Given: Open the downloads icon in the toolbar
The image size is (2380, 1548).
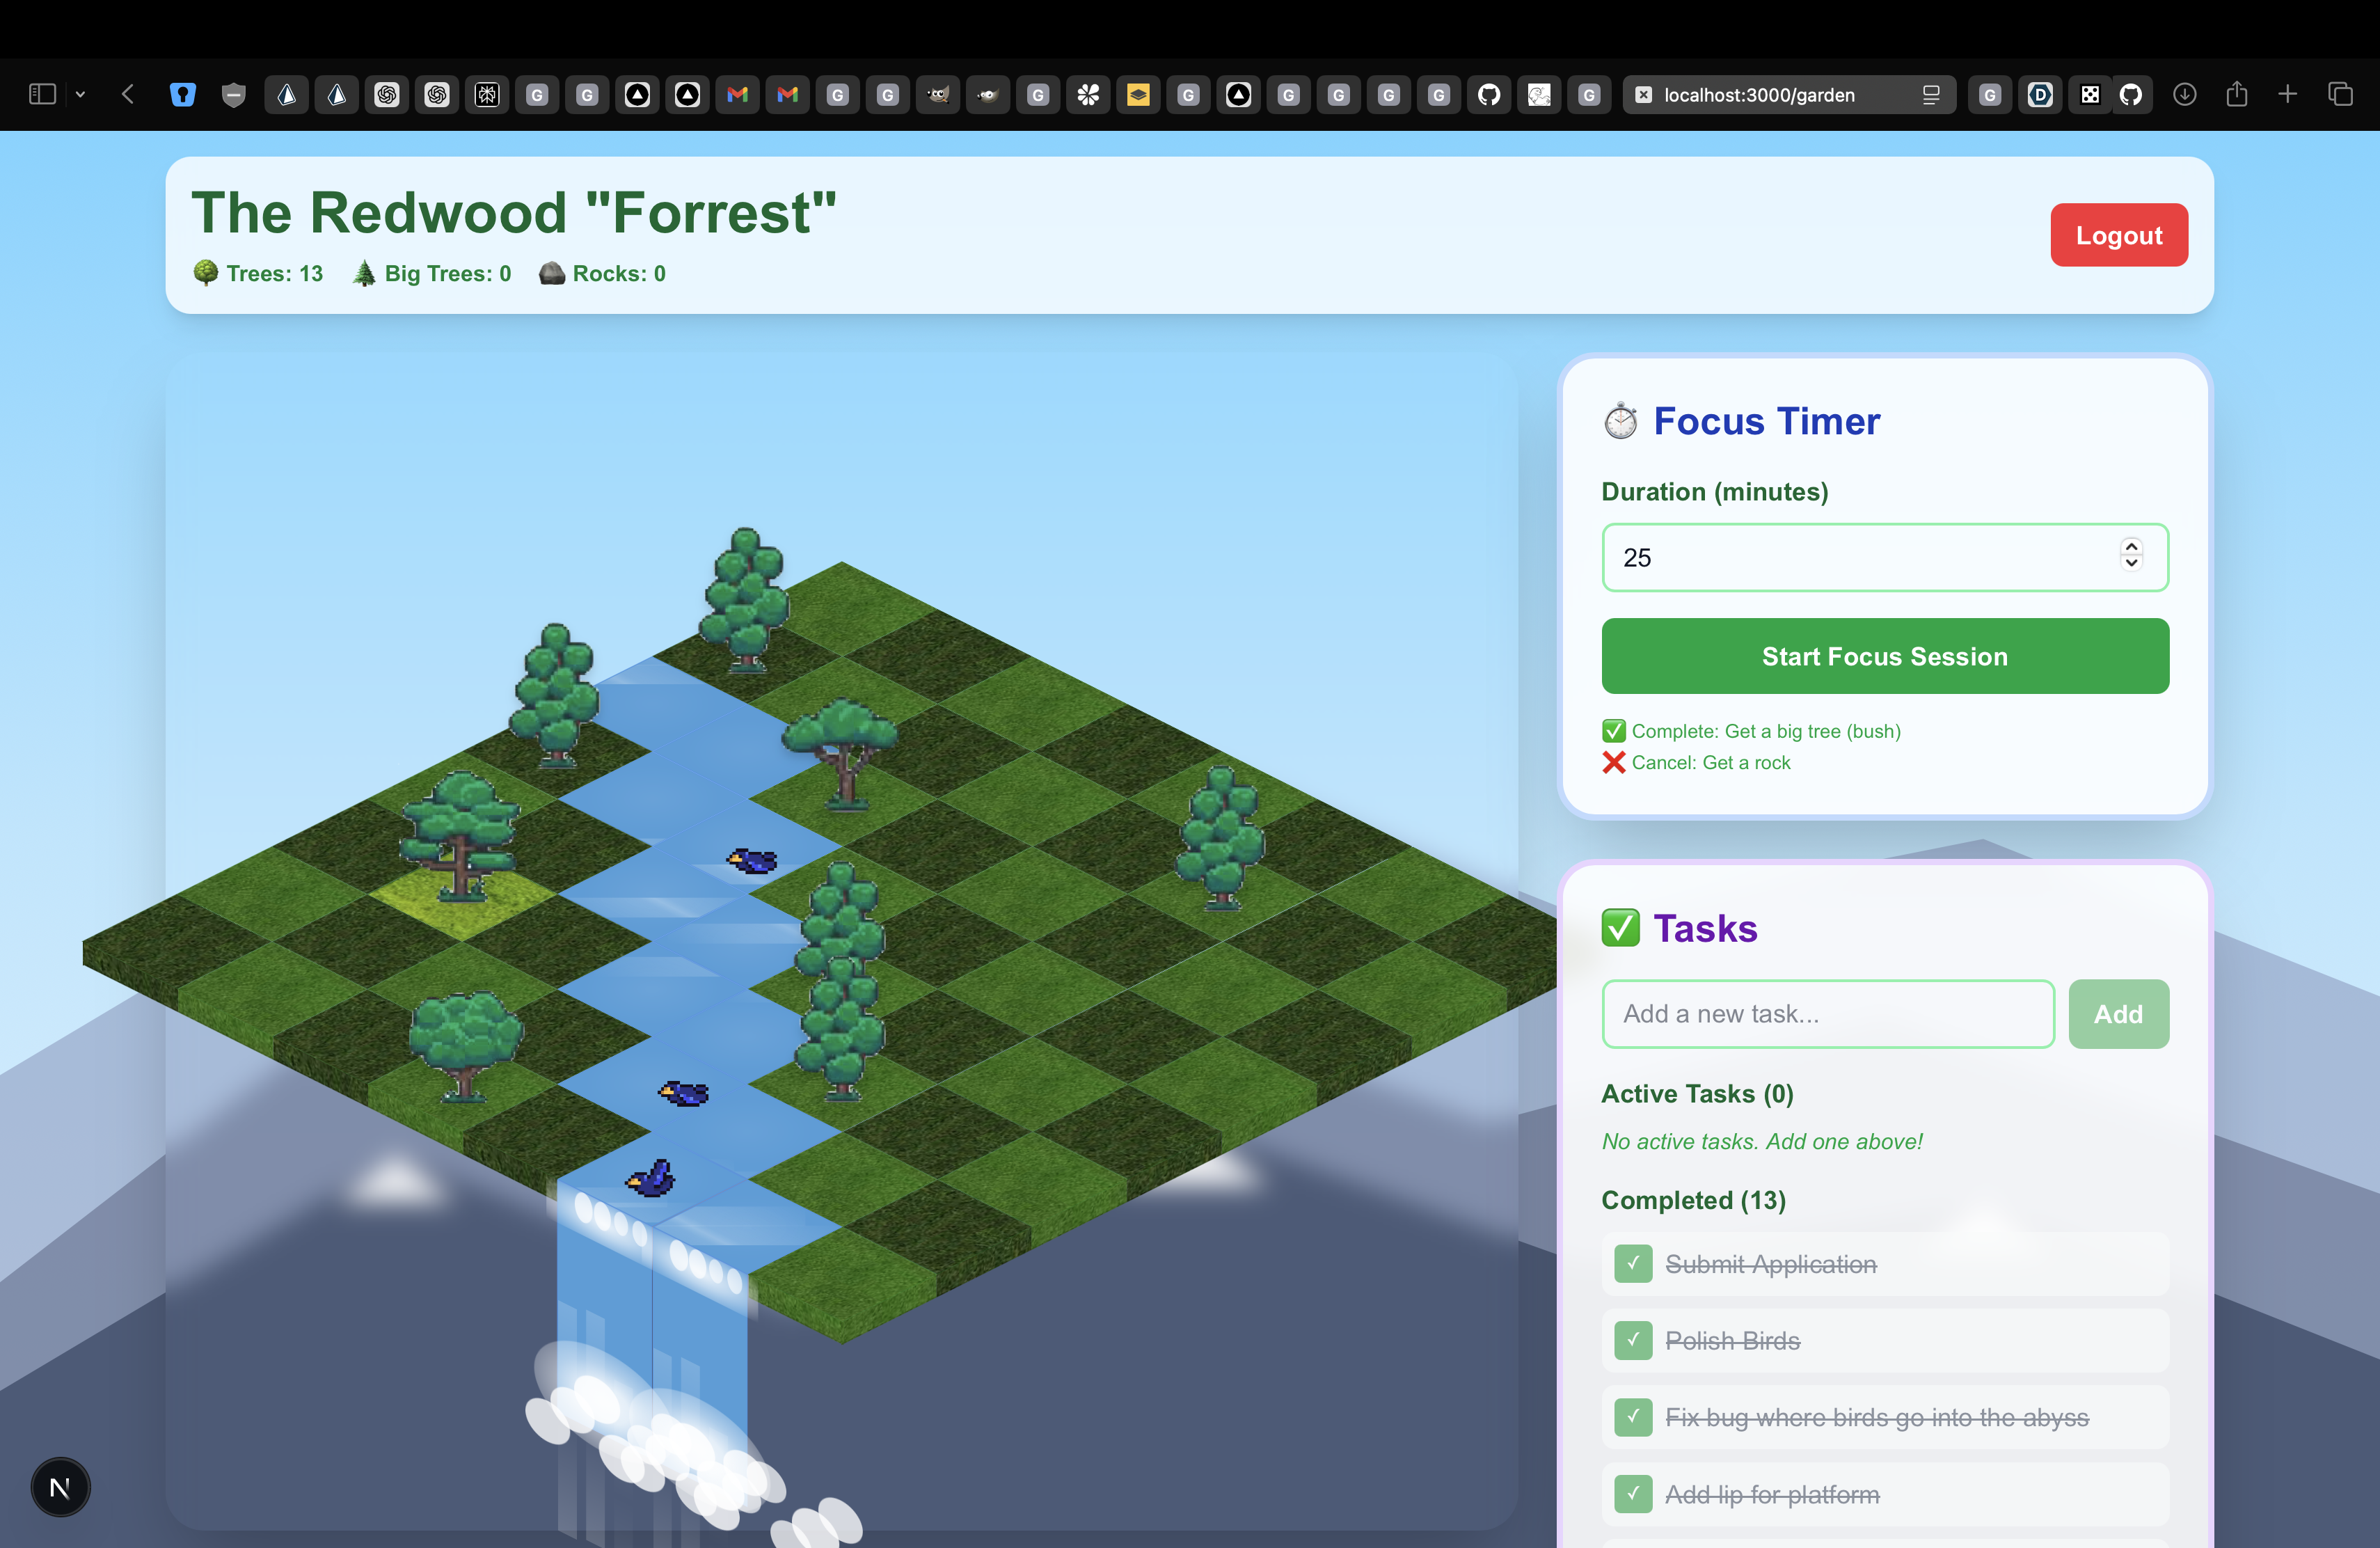Looking at the screenshot, I should click(x=2185, y=95).
